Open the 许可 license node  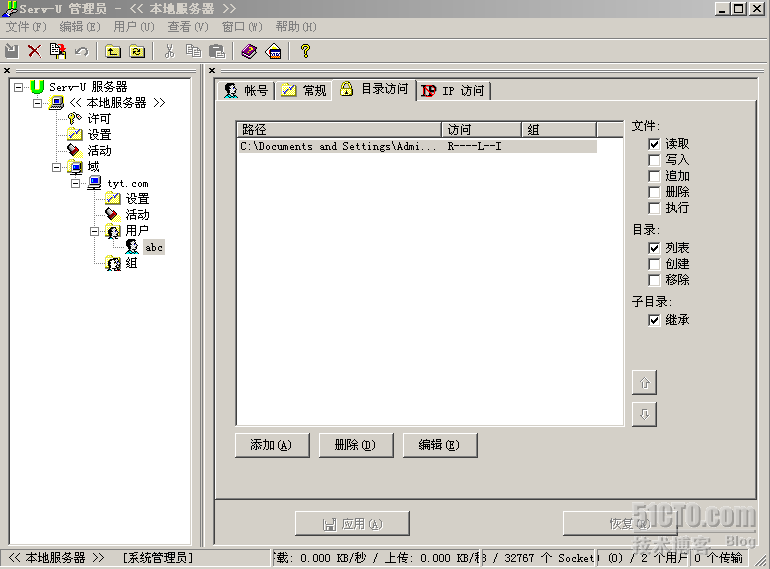tap(99, 118)
